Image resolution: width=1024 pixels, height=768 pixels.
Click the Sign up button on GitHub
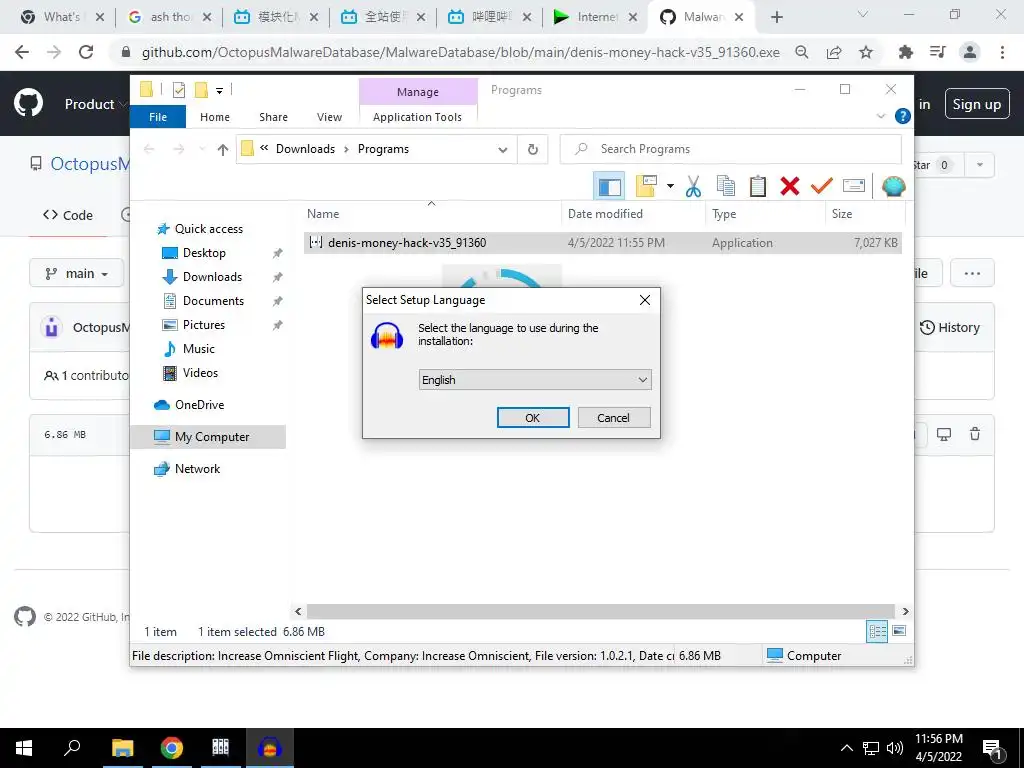pos(976,104)
